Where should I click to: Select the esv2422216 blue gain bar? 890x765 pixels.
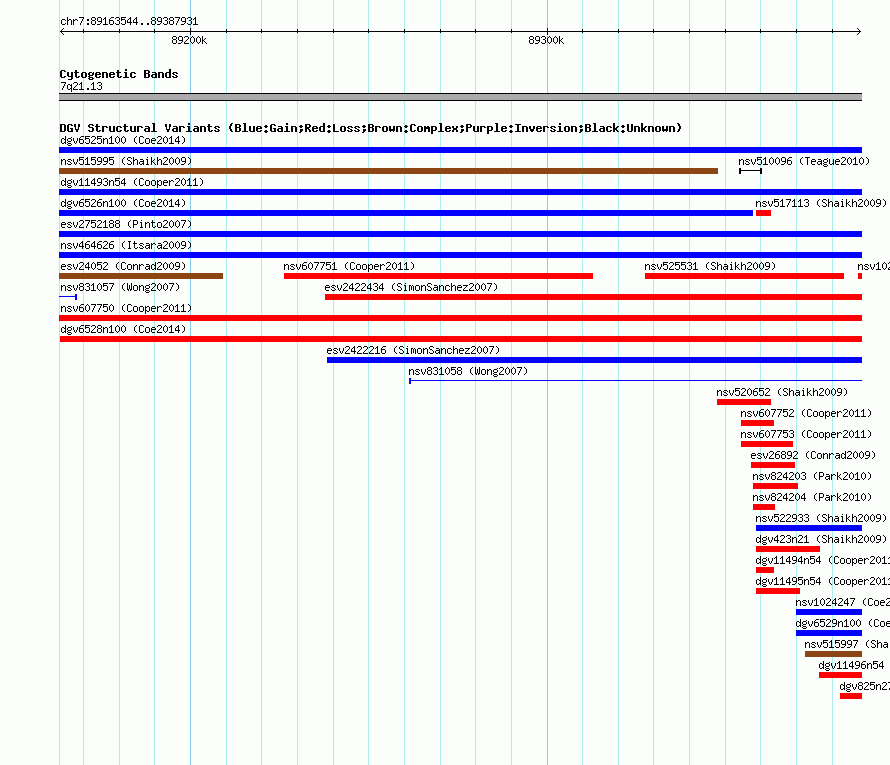594,360
